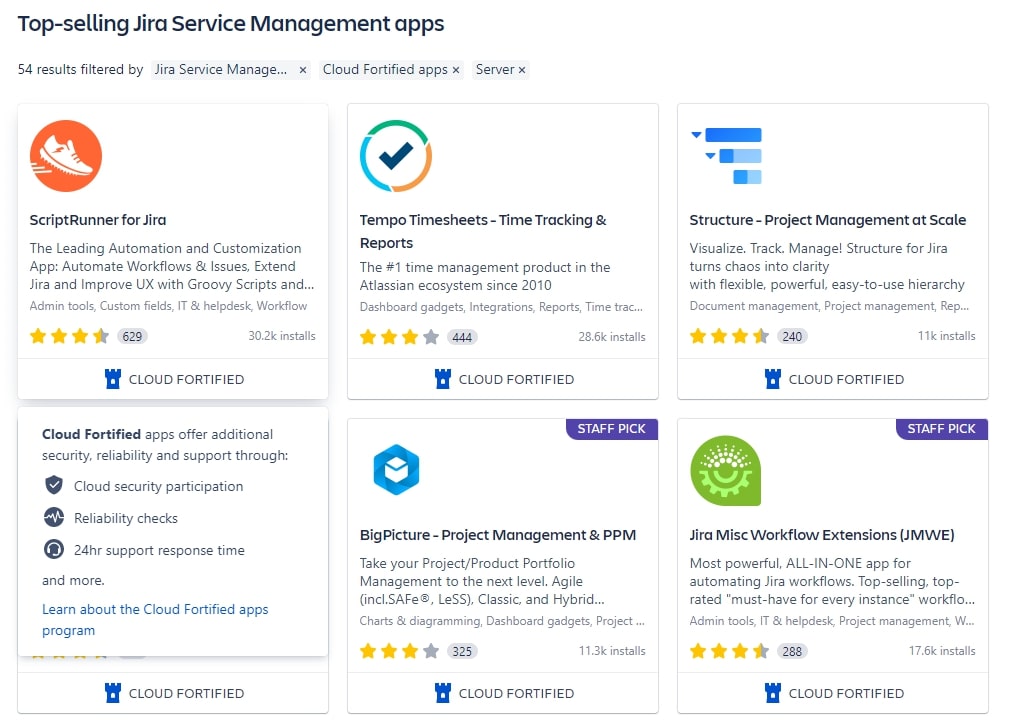Open the BigPicture blue hexagon logo
The image size is (1036, 726).
[x=396, y=470]
